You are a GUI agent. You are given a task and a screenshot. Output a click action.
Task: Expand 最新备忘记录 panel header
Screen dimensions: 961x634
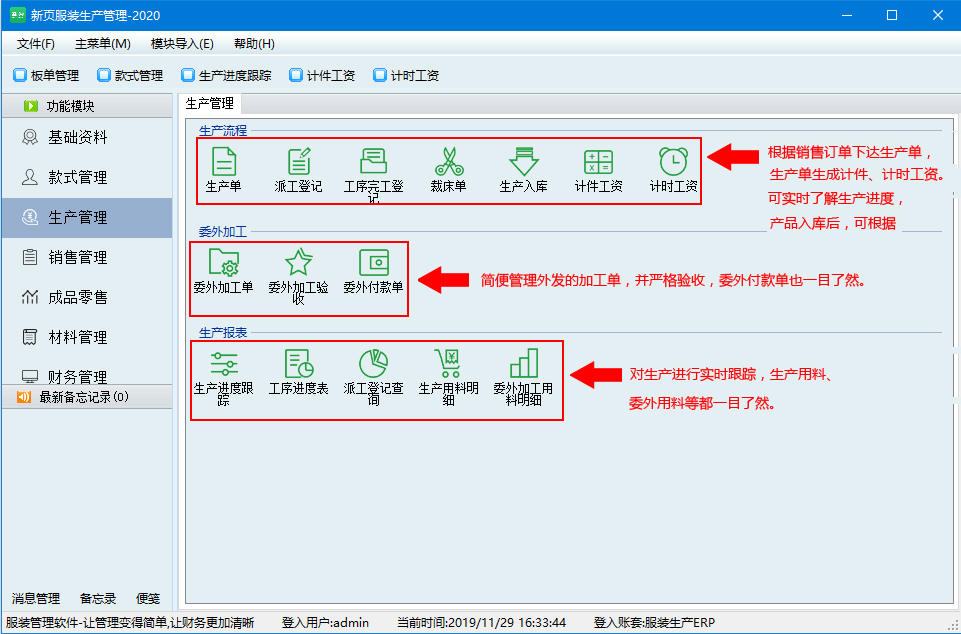coord(87,397)
